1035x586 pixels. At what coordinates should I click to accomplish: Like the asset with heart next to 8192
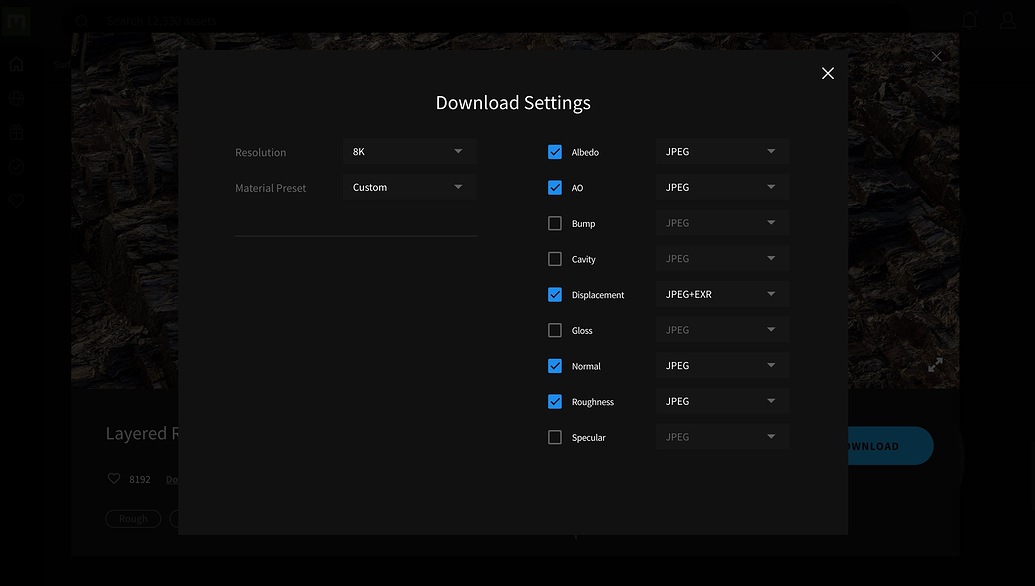click(114, 478)
